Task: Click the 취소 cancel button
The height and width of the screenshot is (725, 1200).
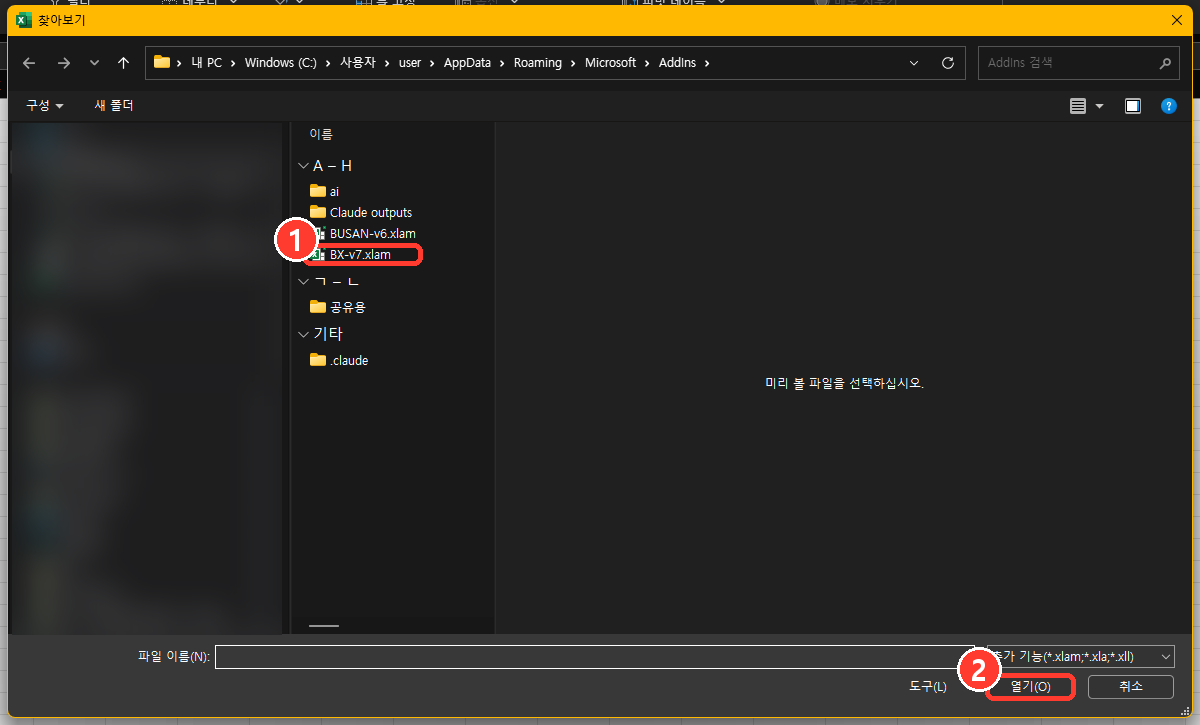Action: (1131, 687)
